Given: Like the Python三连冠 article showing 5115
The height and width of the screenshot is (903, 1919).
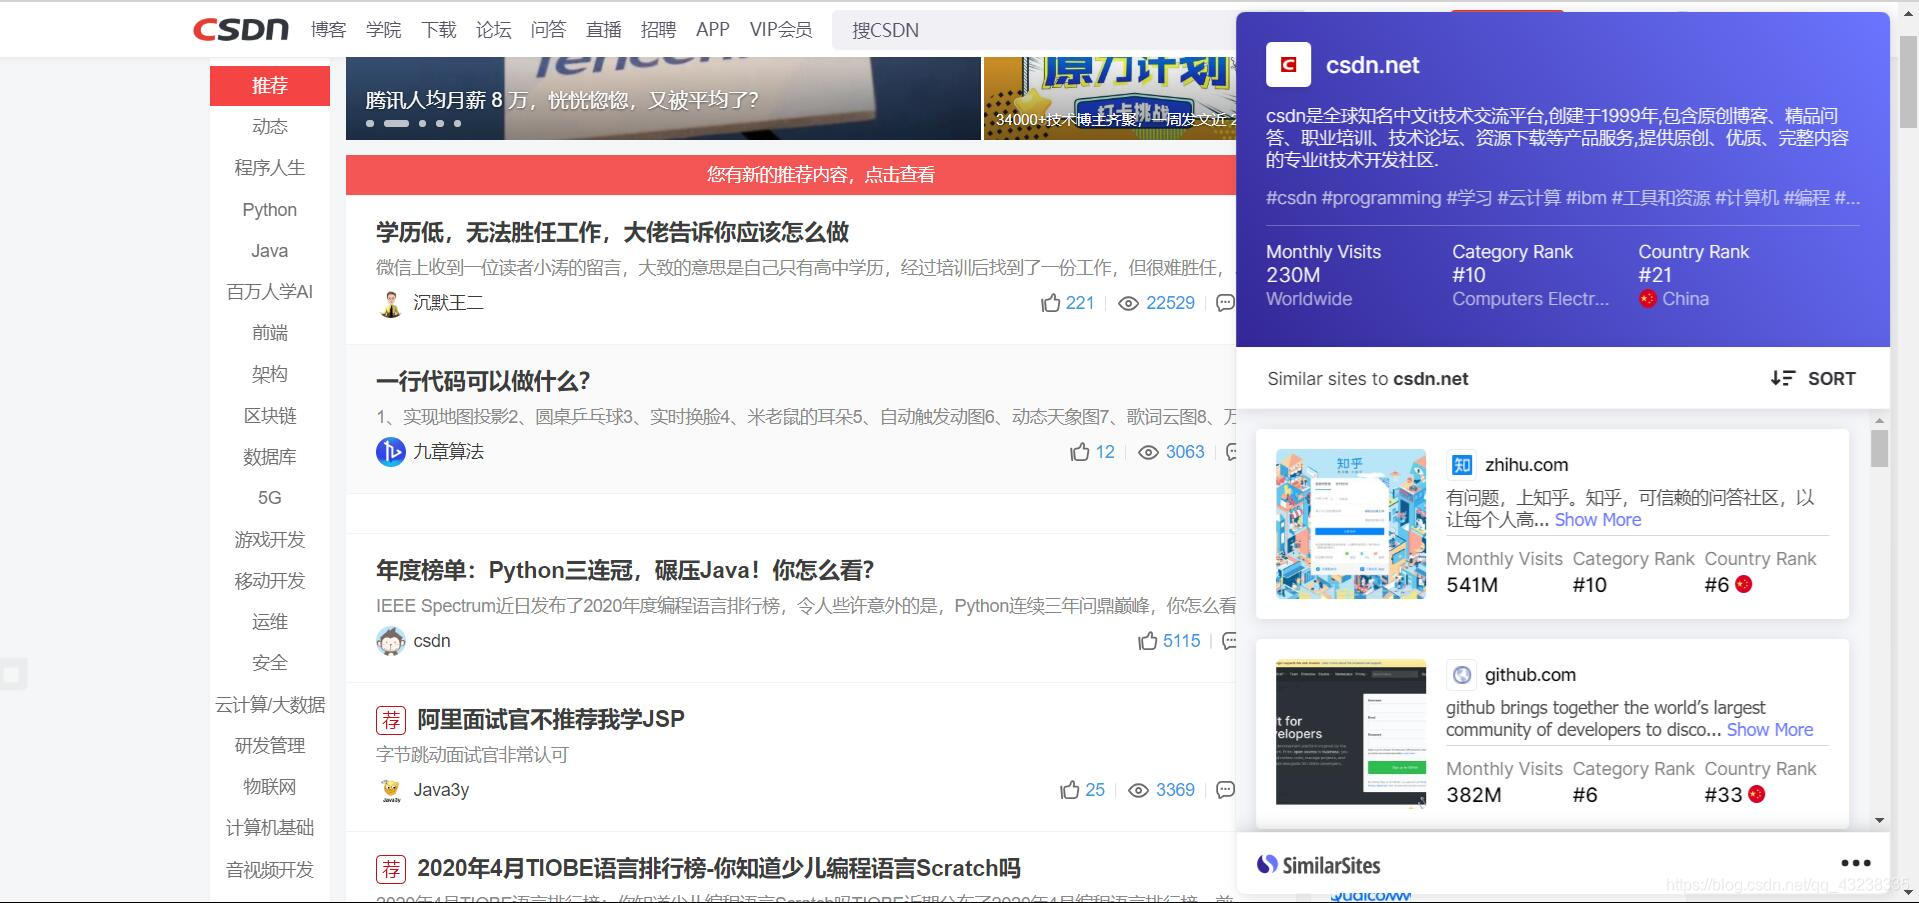Looking at the screenshot, I should click(1148, 641).
